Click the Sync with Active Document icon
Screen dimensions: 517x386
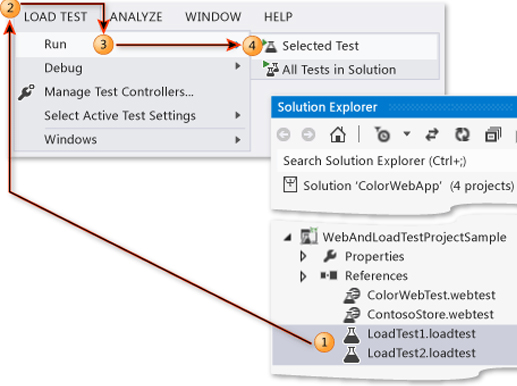pos(432,135)
